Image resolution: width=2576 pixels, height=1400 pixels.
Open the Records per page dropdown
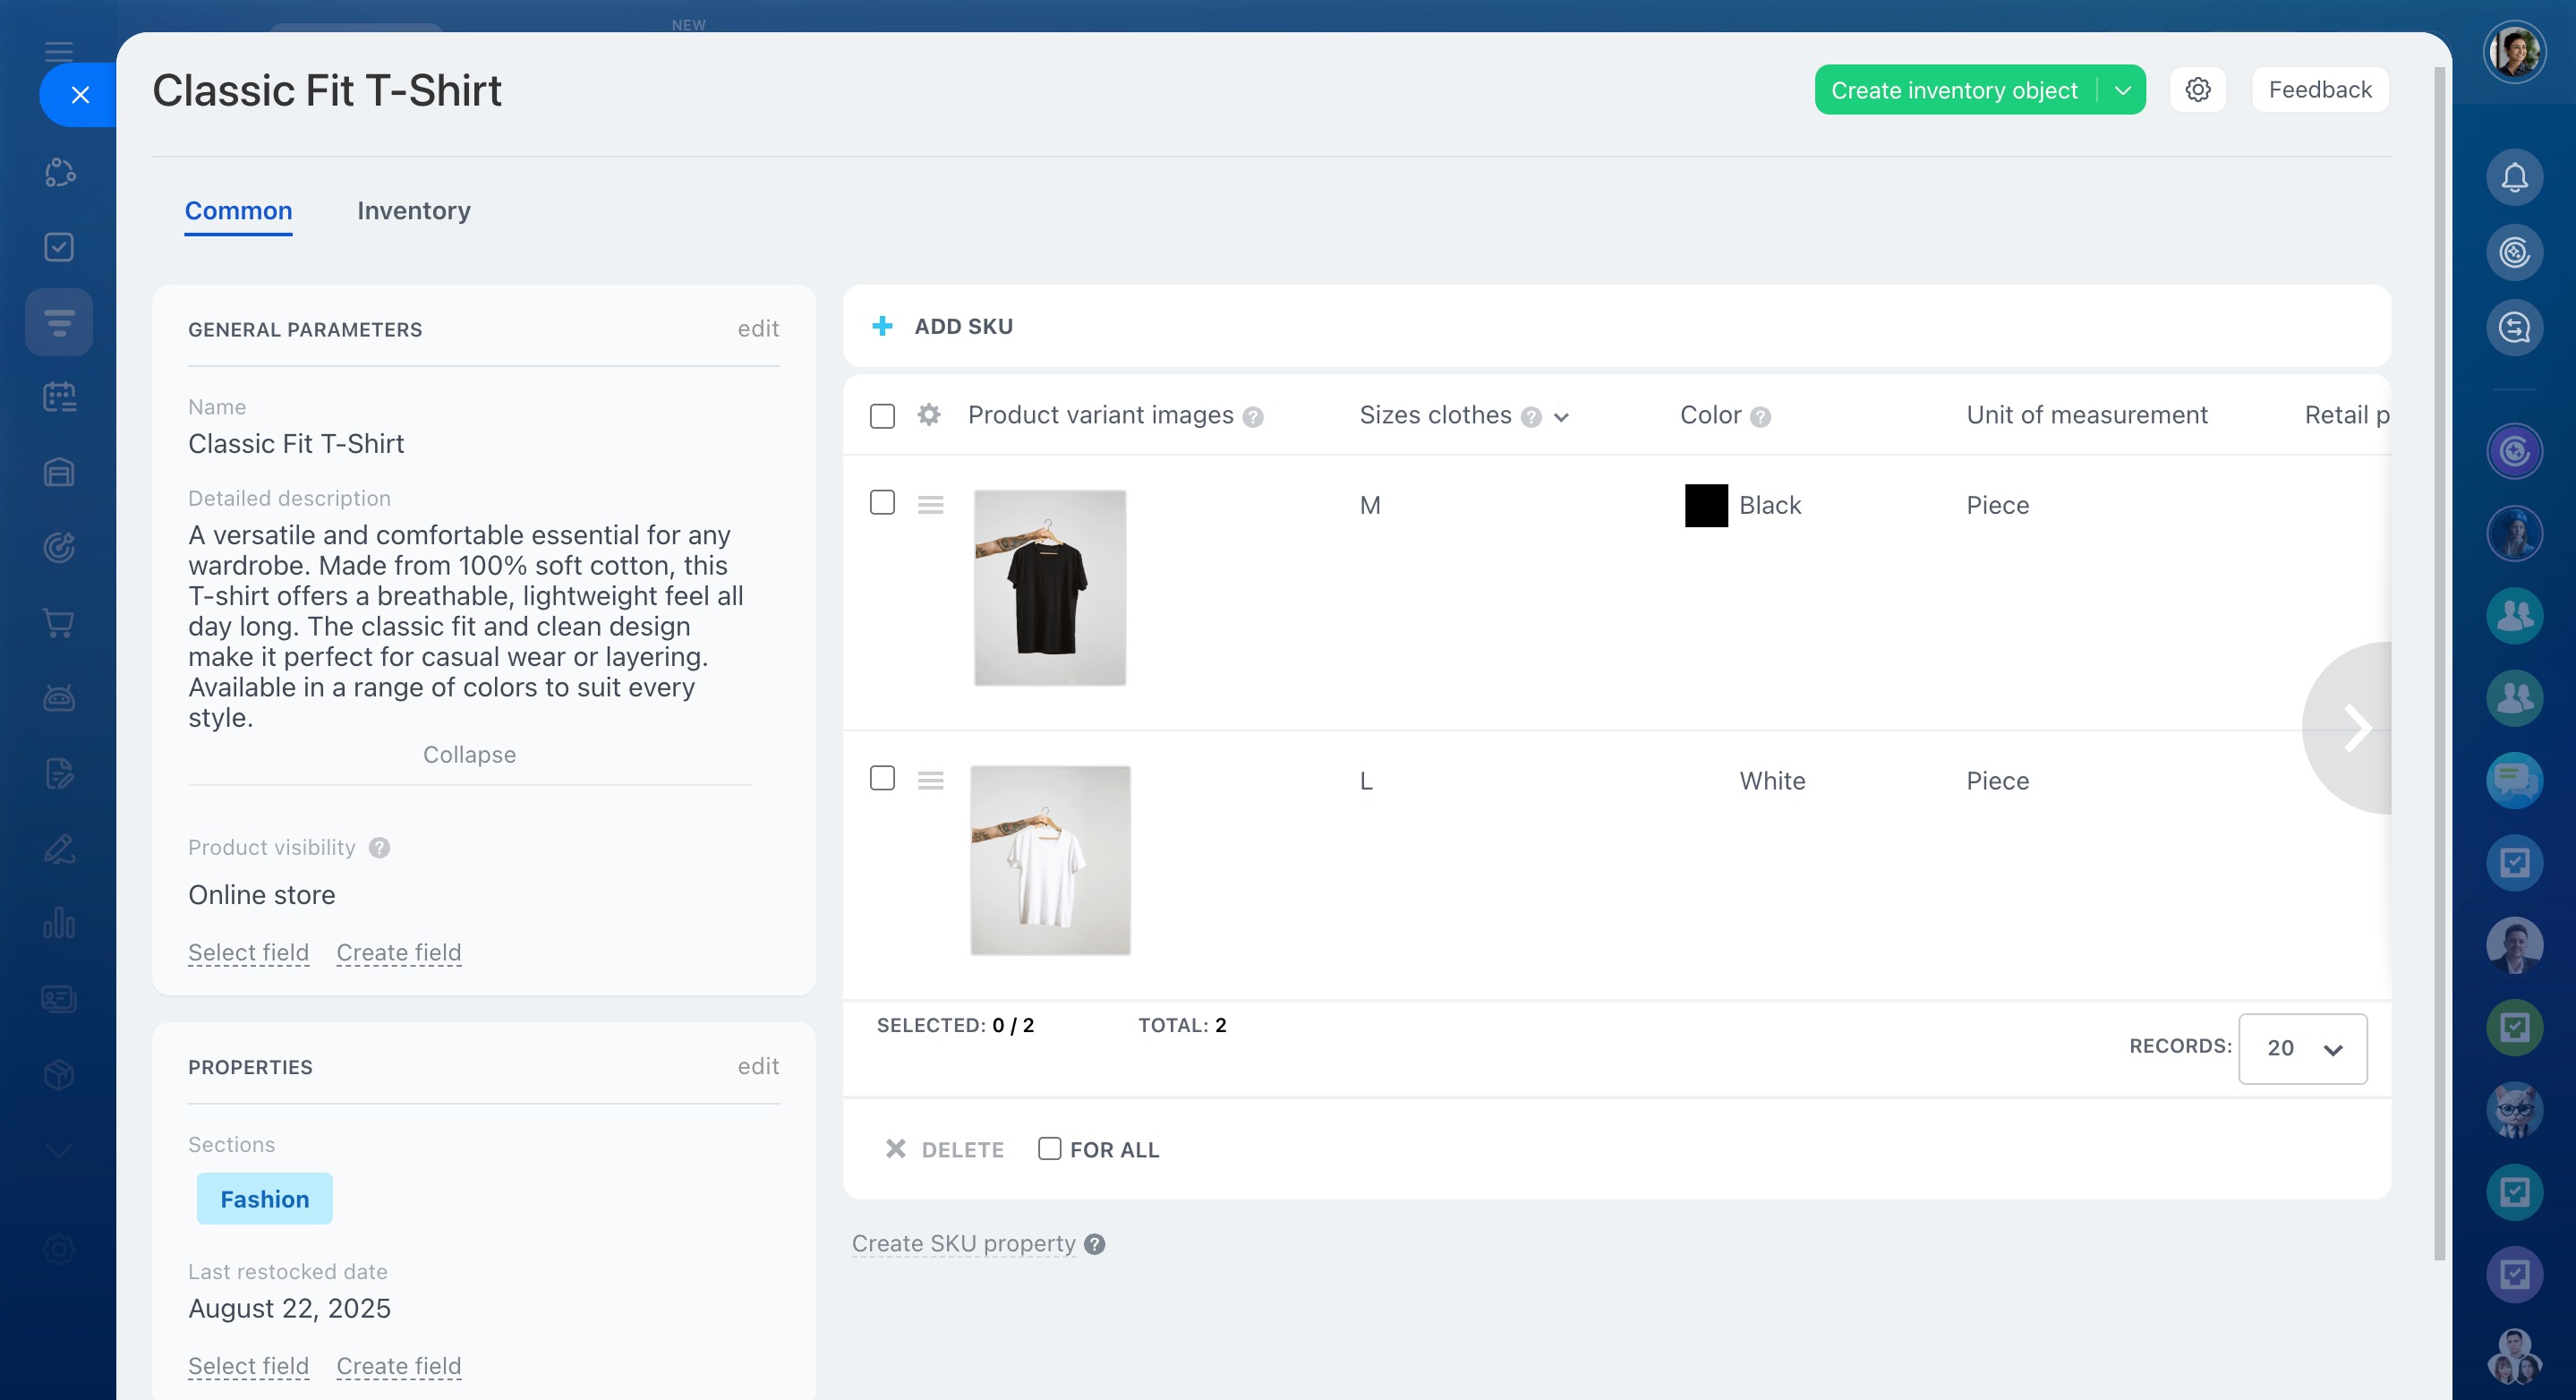pos(2302,1048)
